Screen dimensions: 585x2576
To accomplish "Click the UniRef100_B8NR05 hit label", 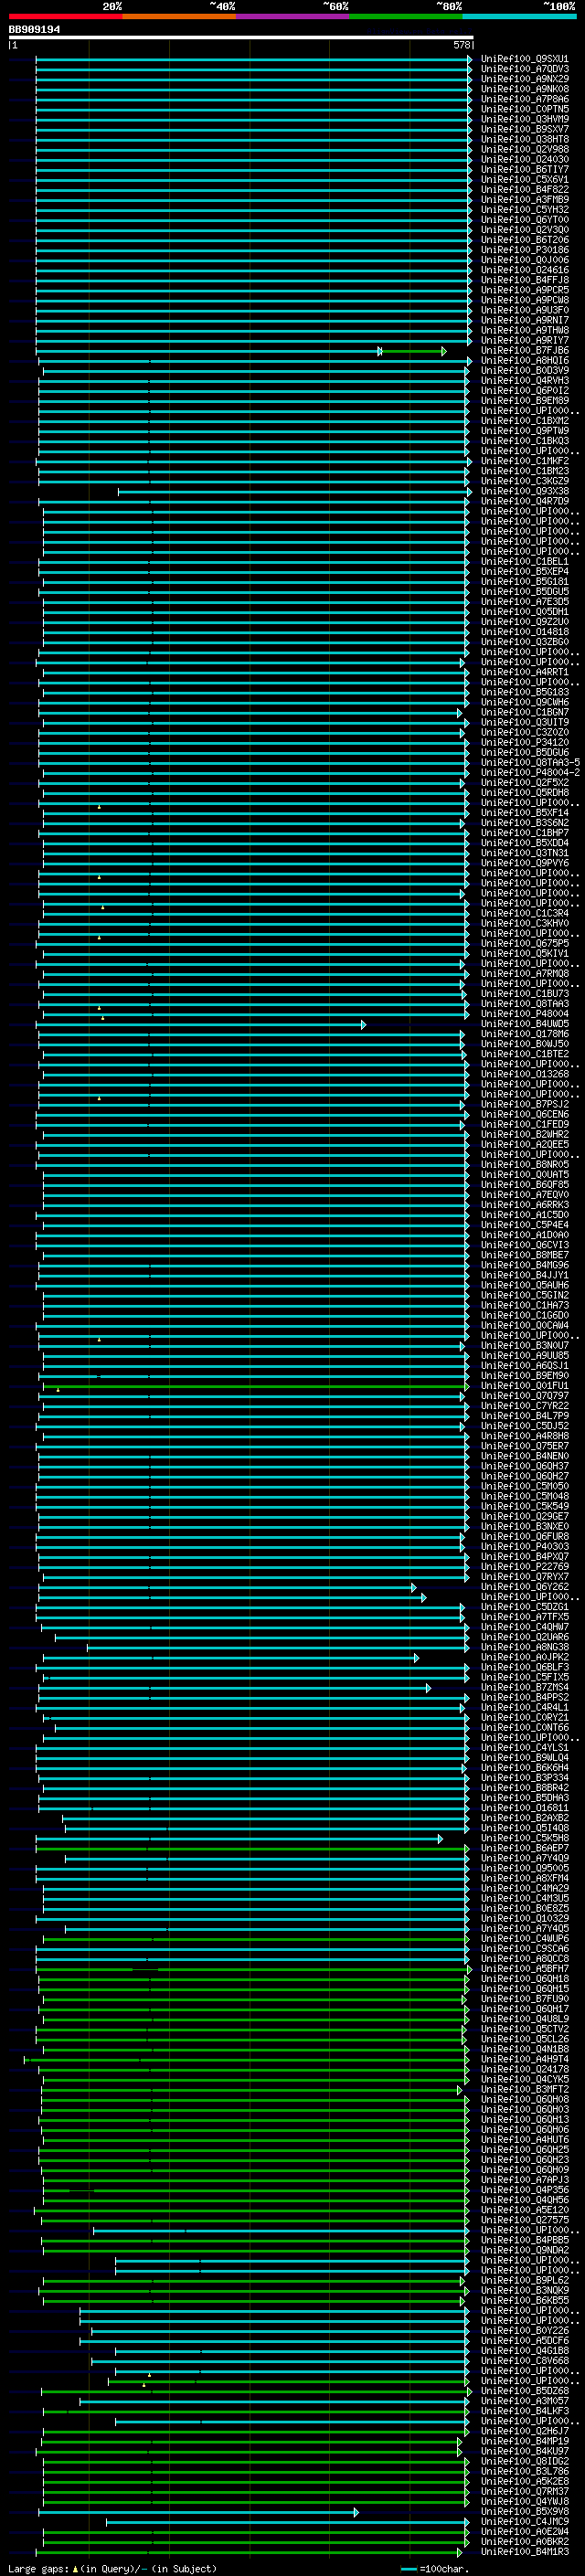I will click(x=524, y=1165).
